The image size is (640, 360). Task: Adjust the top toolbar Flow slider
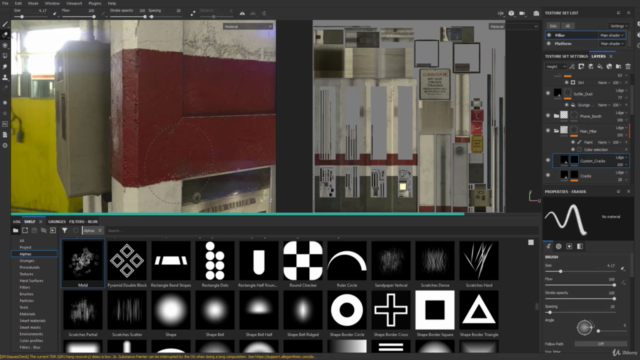(x=78, y=17)
